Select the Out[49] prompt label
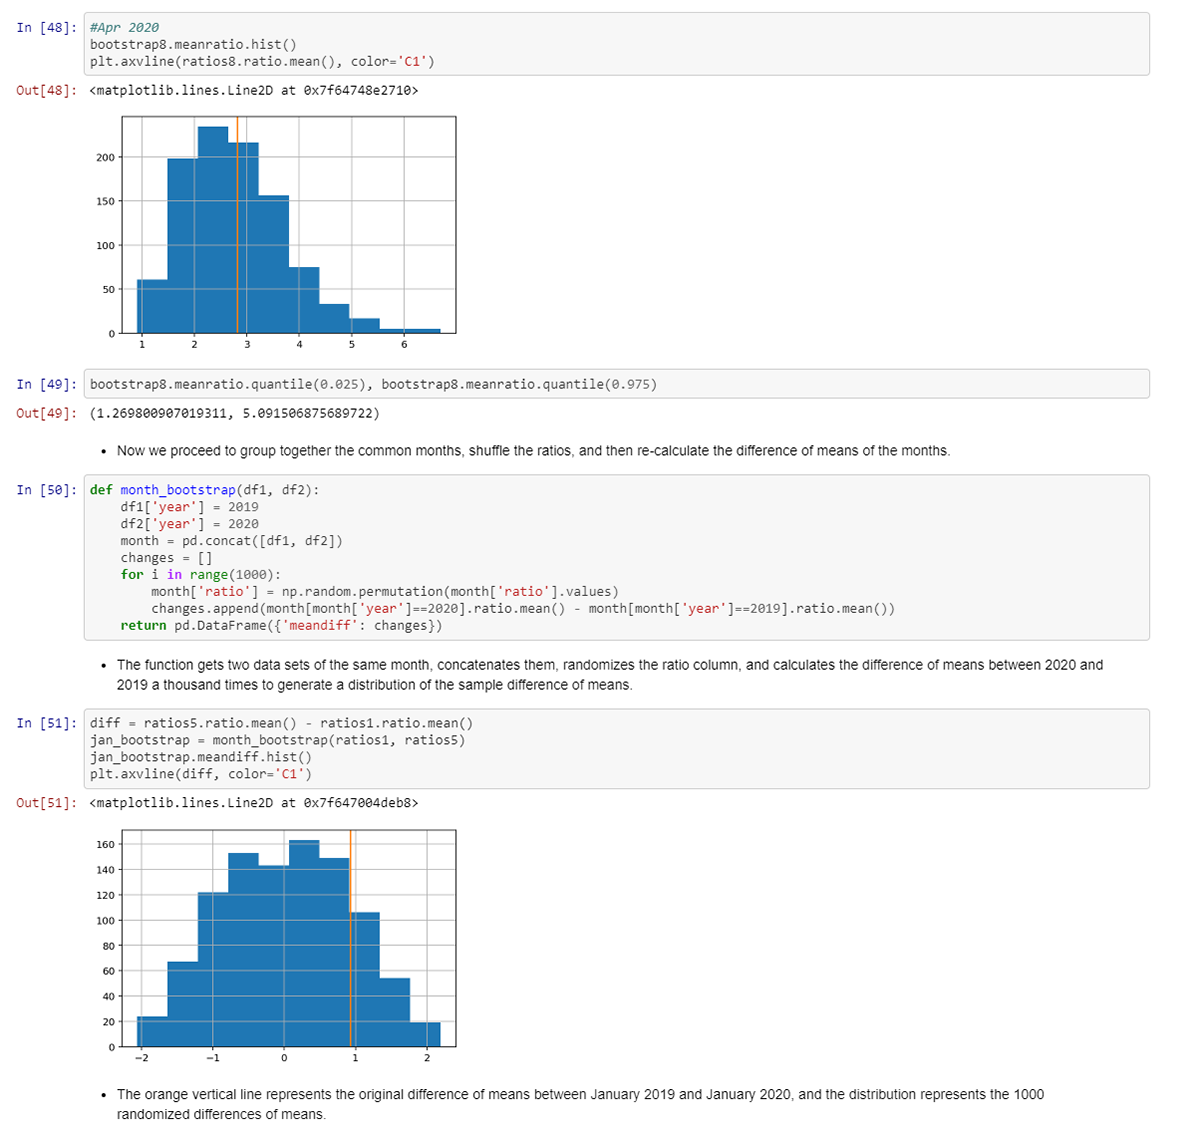 coord(46,413)
